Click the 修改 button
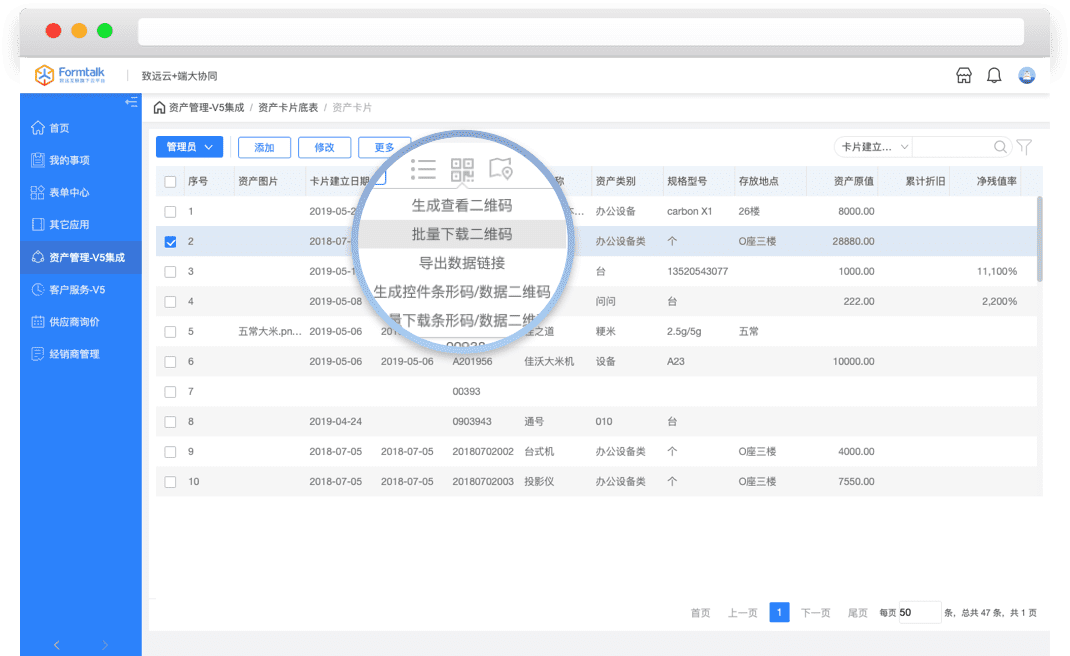Viewport: 1070px width, 656px height. click(324, 147)
